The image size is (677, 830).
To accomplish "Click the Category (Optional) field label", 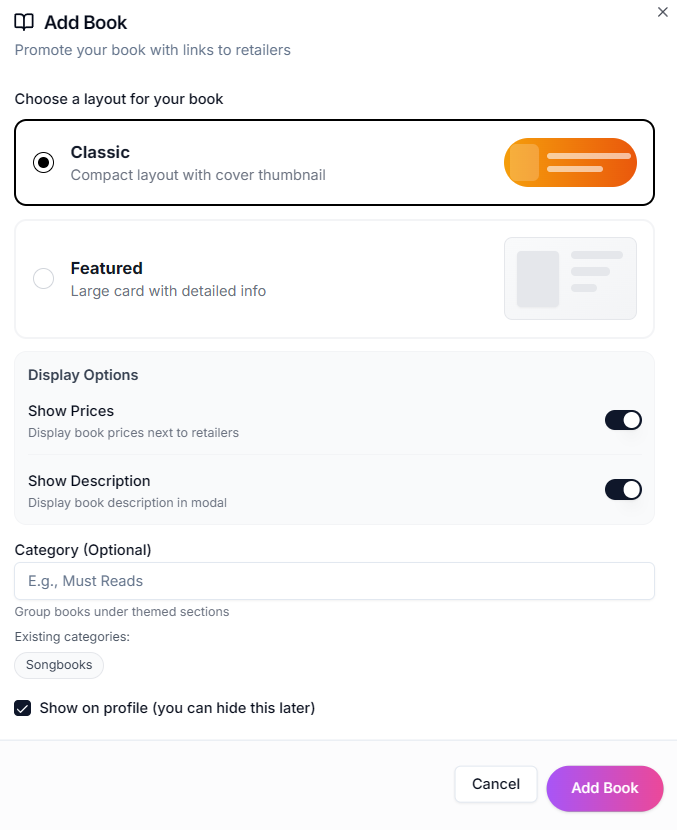I will (83, 550).
